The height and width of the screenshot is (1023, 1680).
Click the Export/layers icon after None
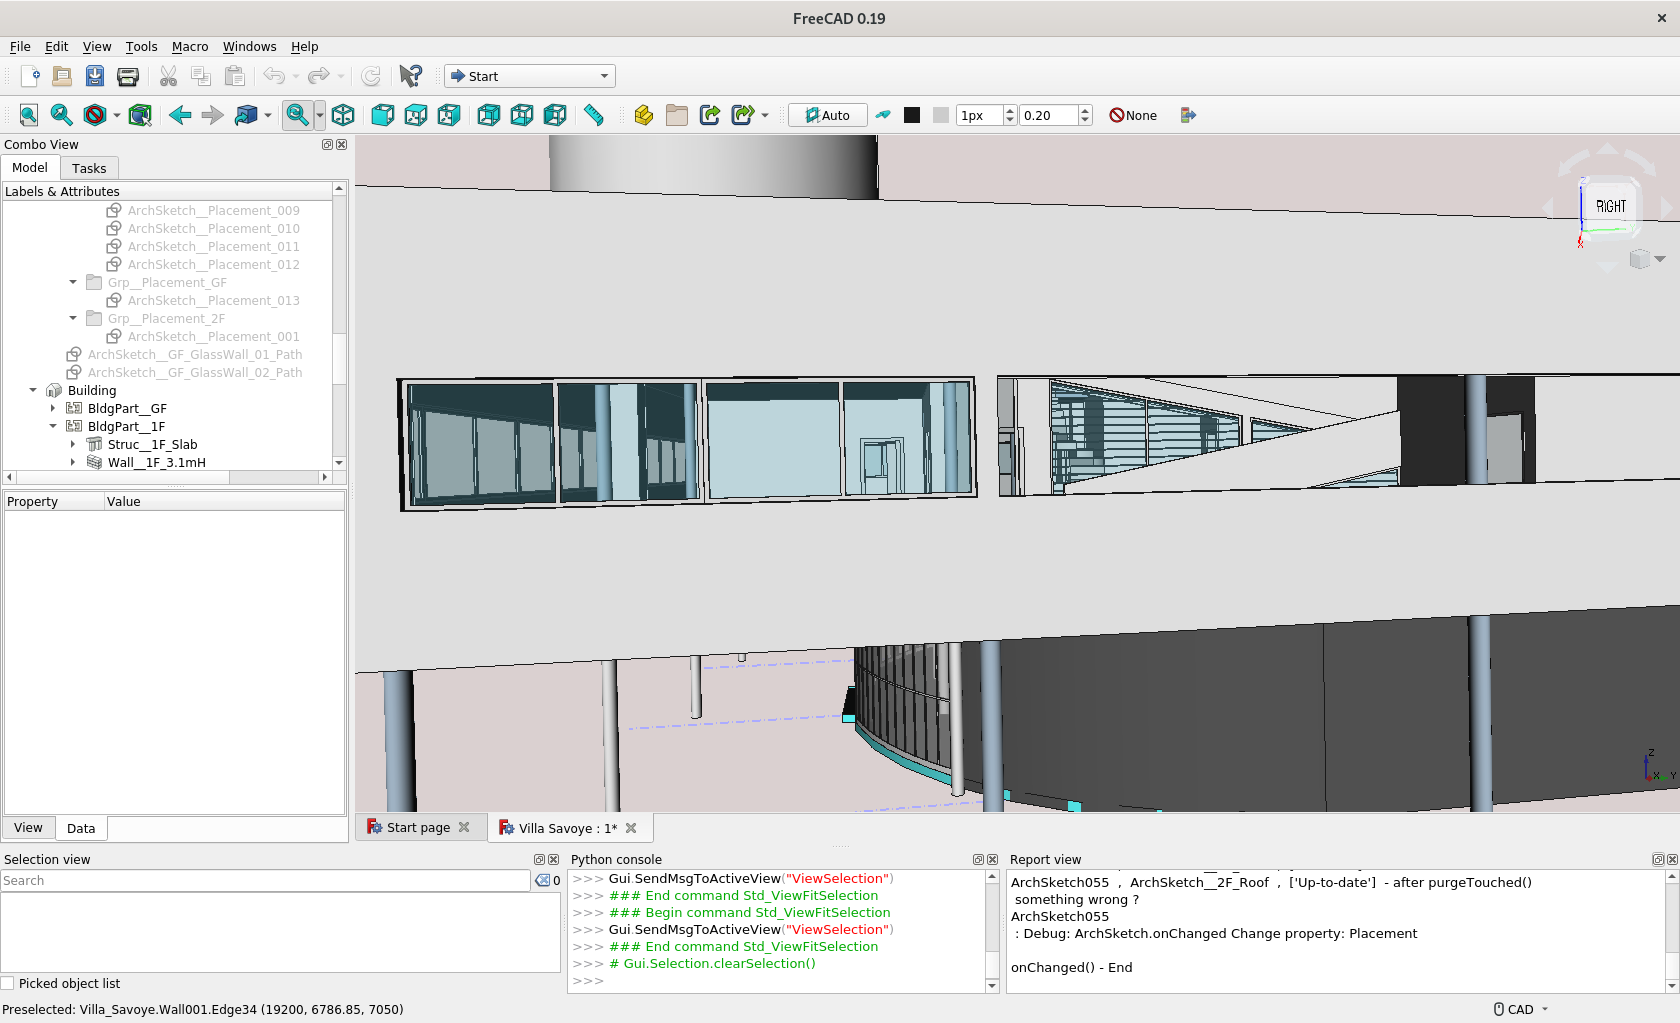click(x=1188, y=115)
